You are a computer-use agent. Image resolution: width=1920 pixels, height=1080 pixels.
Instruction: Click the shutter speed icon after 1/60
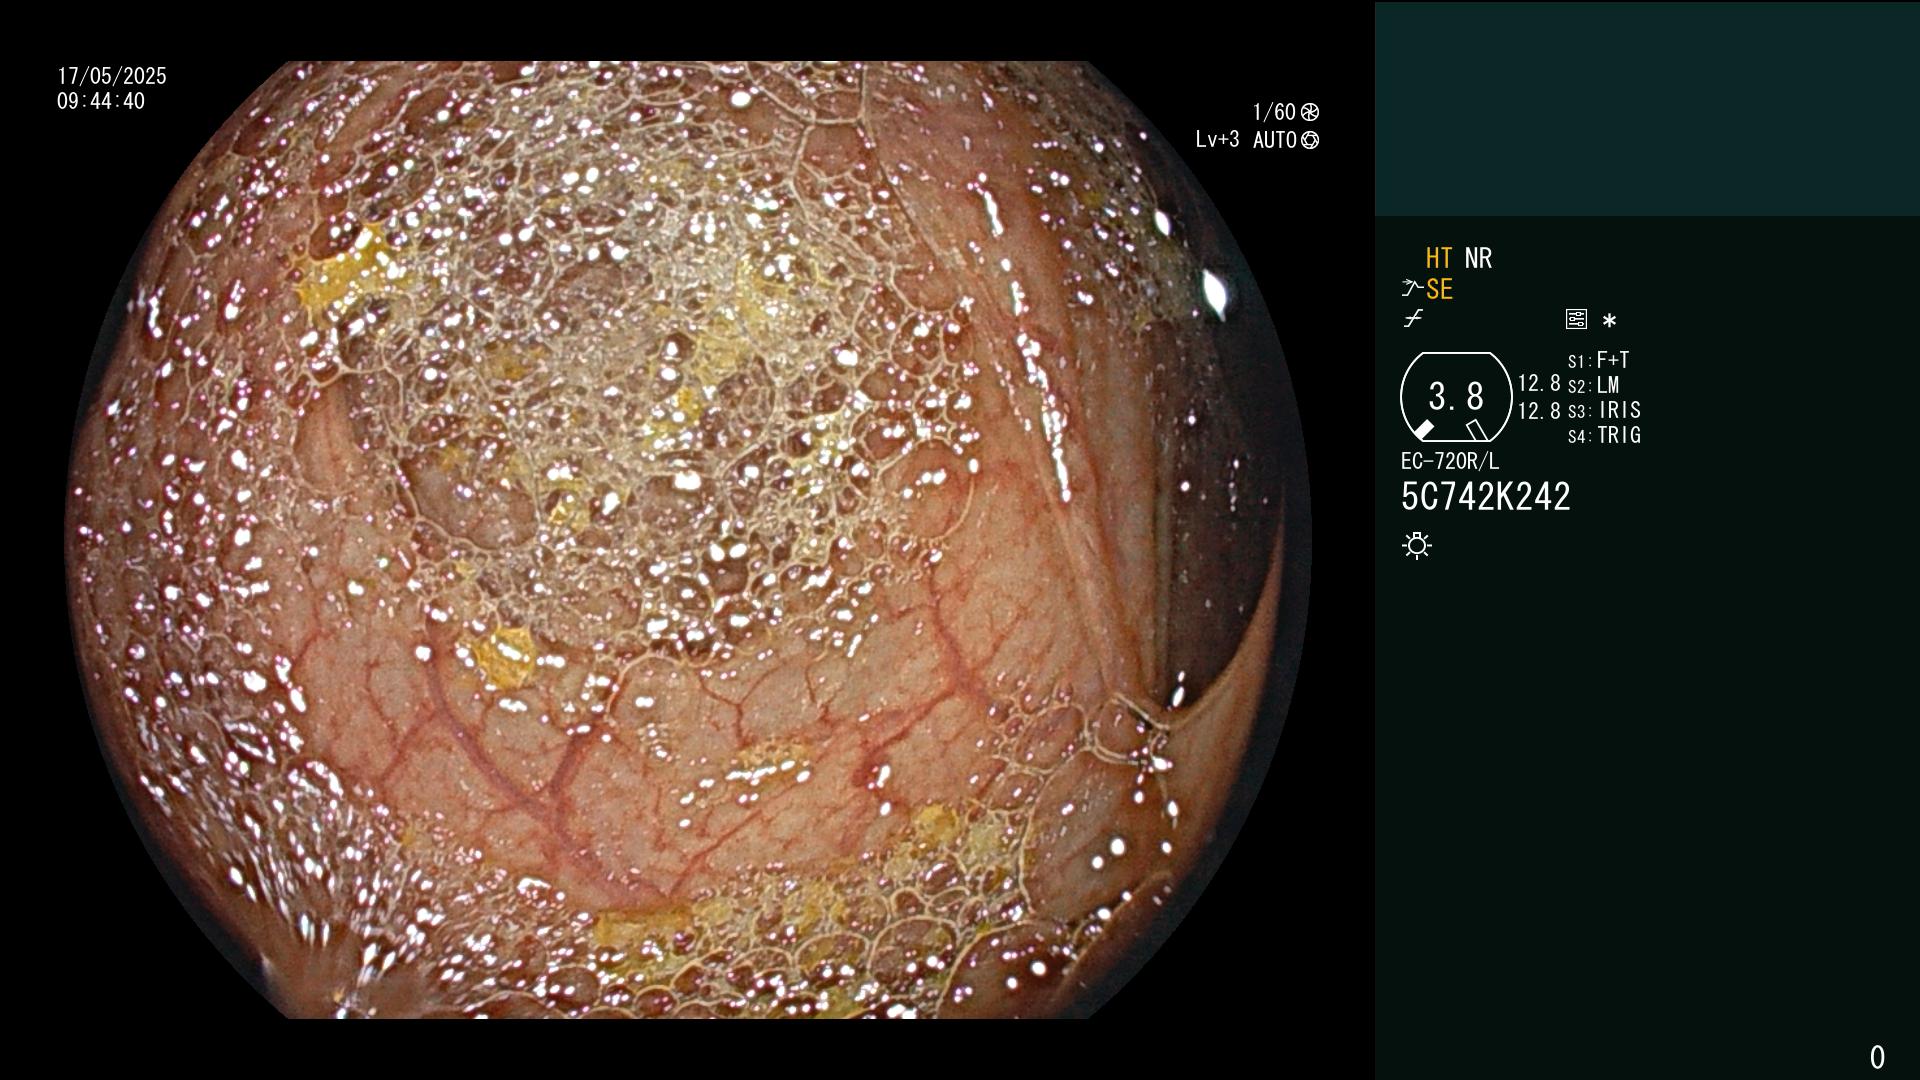tap(1310, 112)
